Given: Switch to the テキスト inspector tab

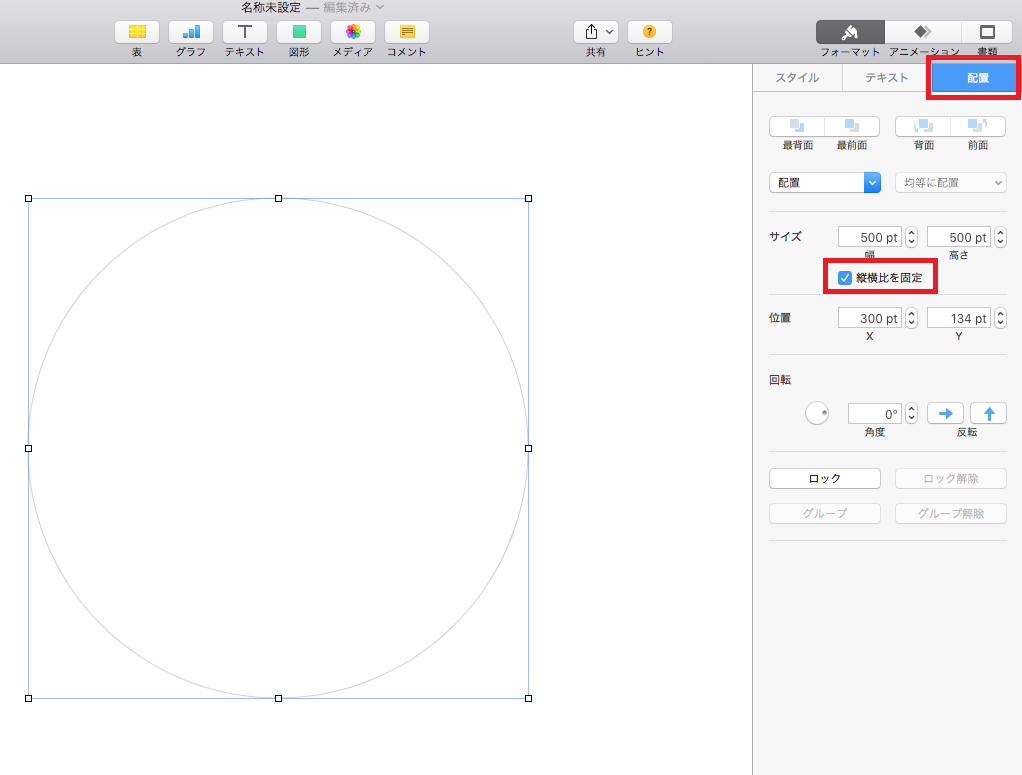Looking at the screenshot, I should click(x=886, y=78).
